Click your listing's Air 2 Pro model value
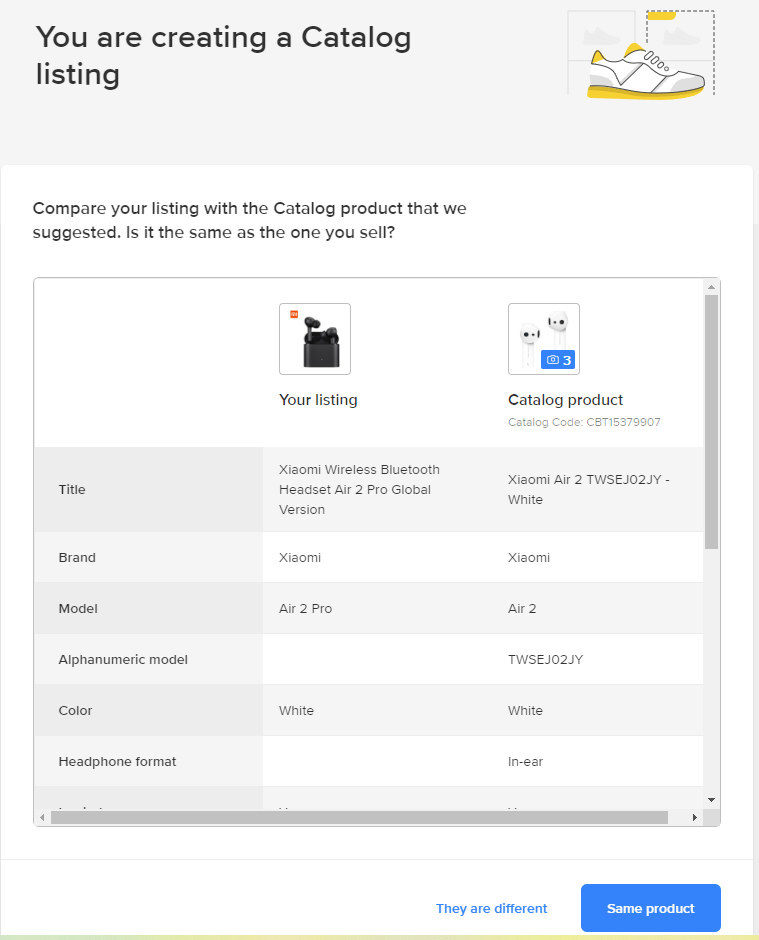Viewport: 759px width, 940px height. (305, 608)
